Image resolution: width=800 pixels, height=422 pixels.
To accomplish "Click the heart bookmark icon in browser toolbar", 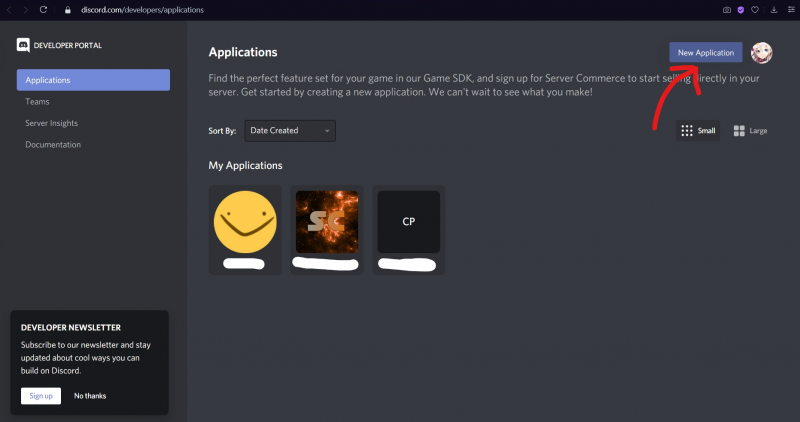I will click(x=755, y=10).
